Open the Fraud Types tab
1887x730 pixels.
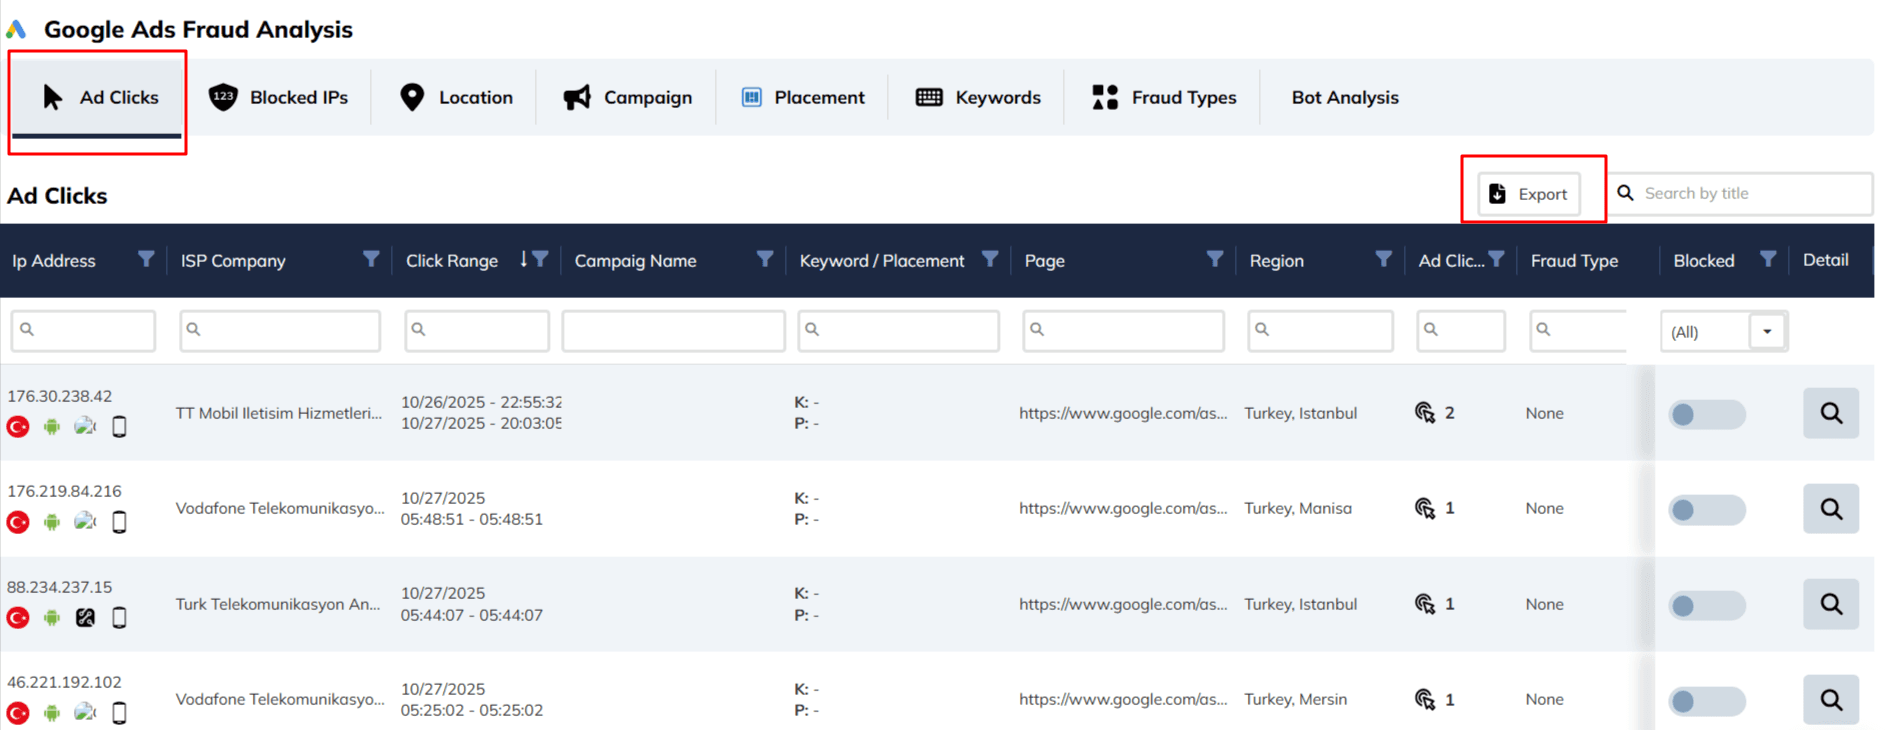click(1164, 98)
